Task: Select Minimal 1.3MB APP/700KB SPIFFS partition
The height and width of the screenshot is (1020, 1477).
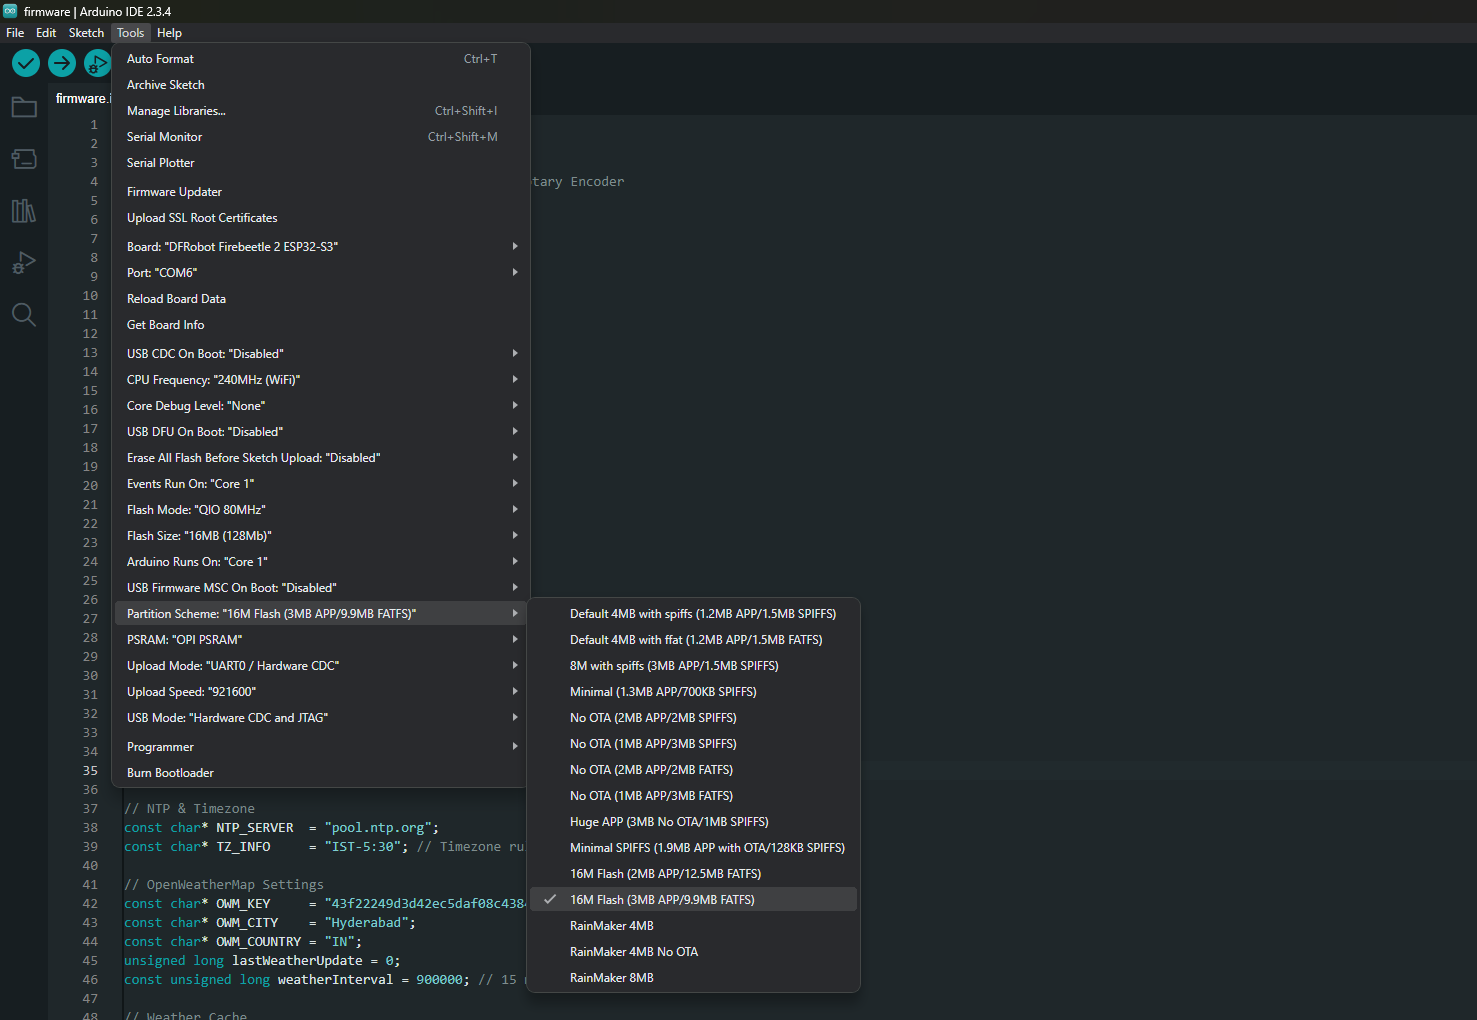Action: [x=694, y=692]
